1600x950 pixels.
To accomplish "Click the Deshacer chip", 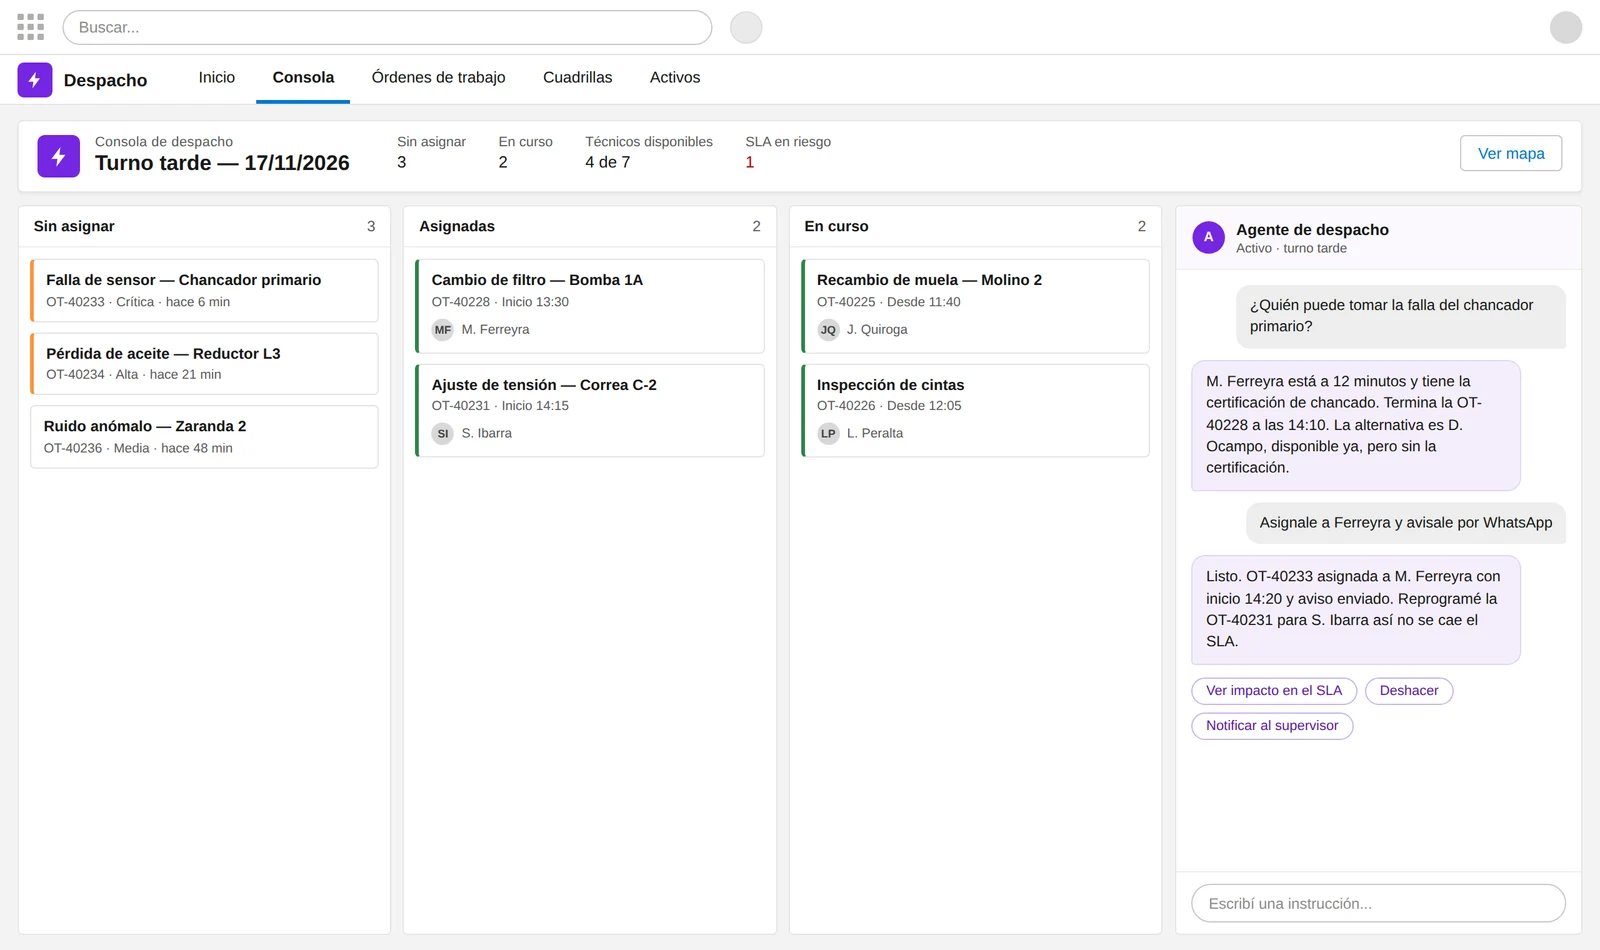I will click(x=1409, y=691).
